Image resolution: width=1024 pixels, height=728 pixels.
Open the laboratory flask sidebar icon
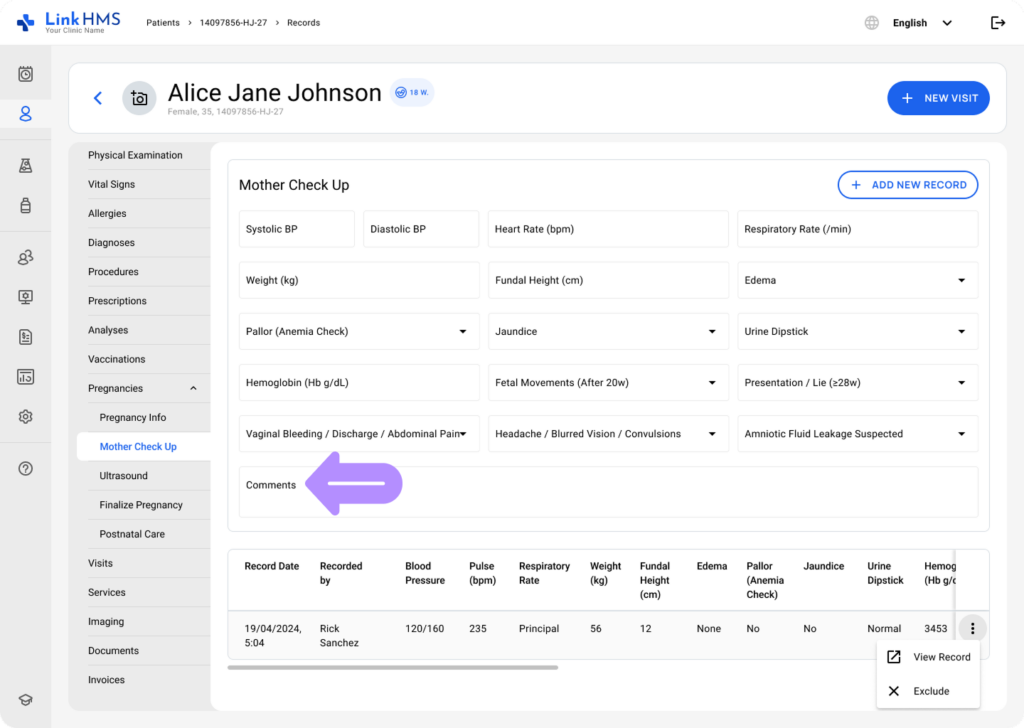(x=26, y=166)
